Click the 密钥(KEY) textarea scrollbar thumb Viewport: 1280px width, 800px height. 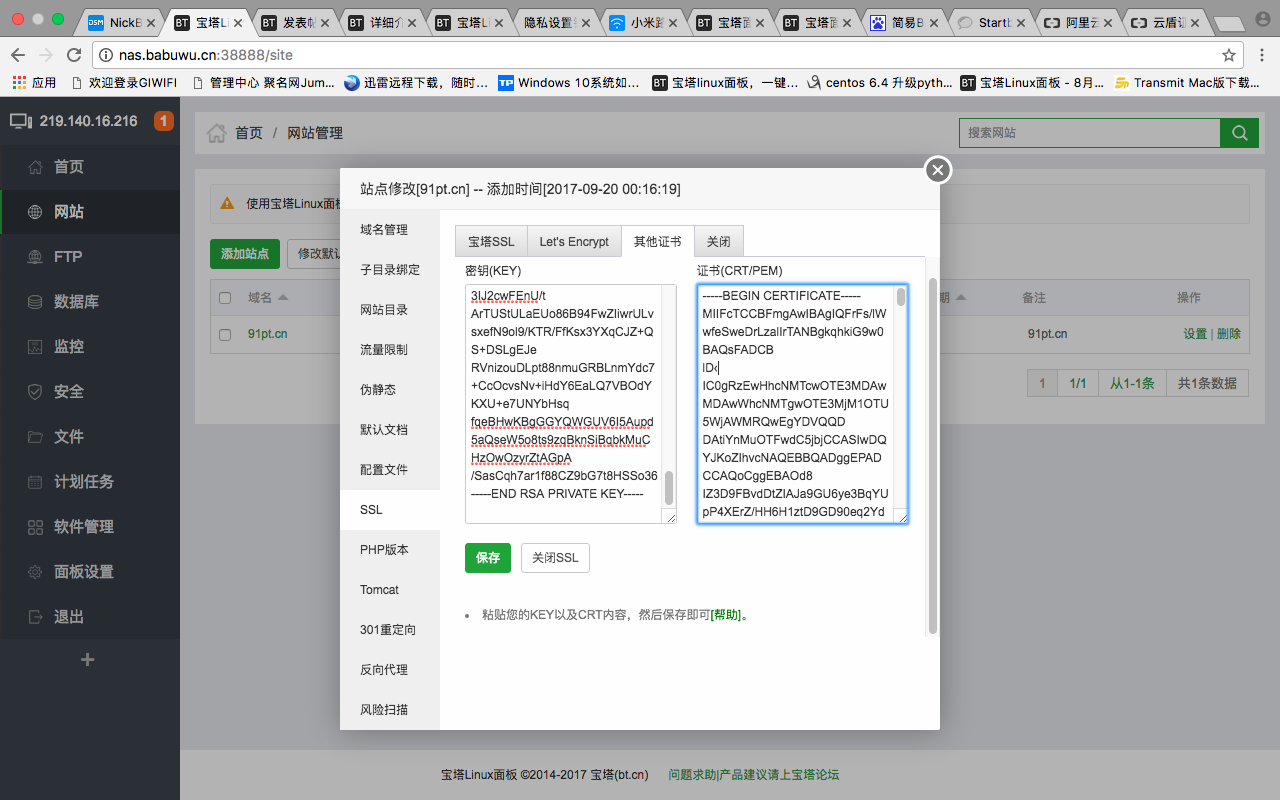[669, 487]
